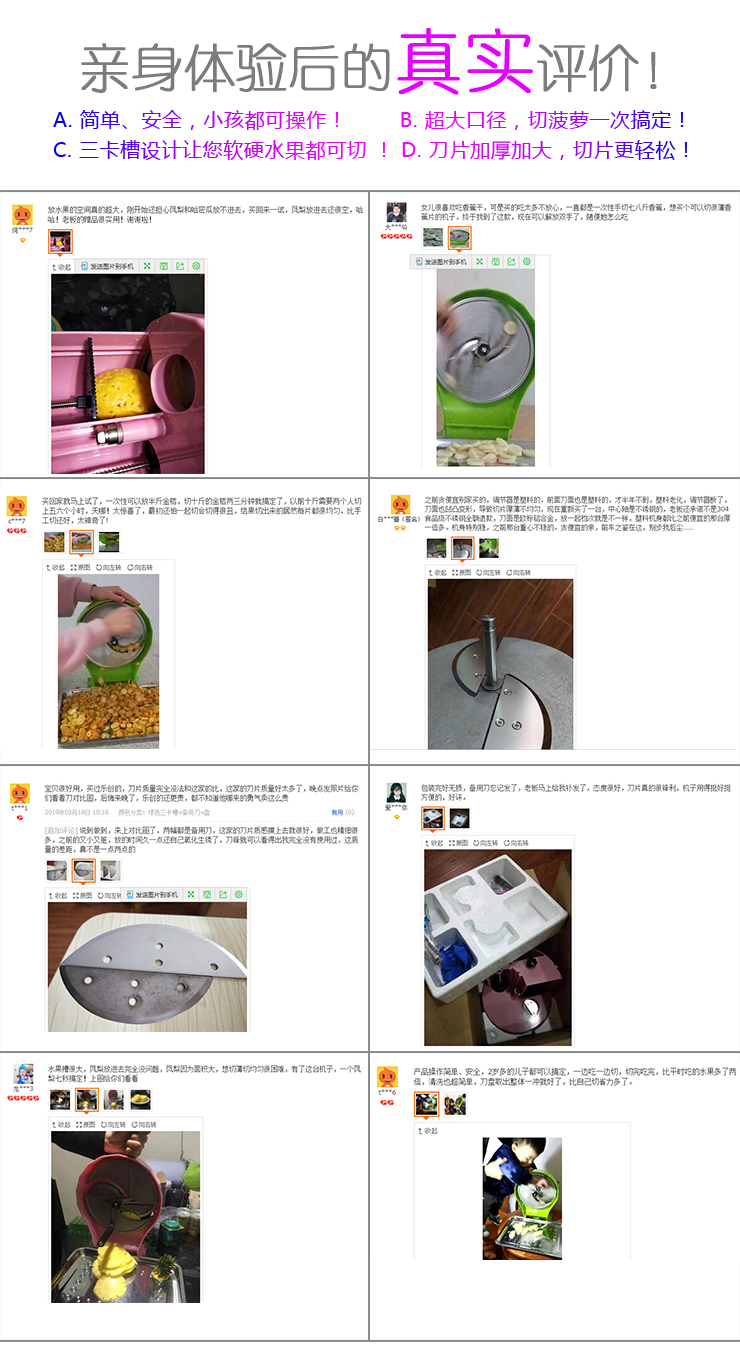Click the reviewer avatar photo in the banana chips review
Viewport: 740px width, 1368px height.
396,211
